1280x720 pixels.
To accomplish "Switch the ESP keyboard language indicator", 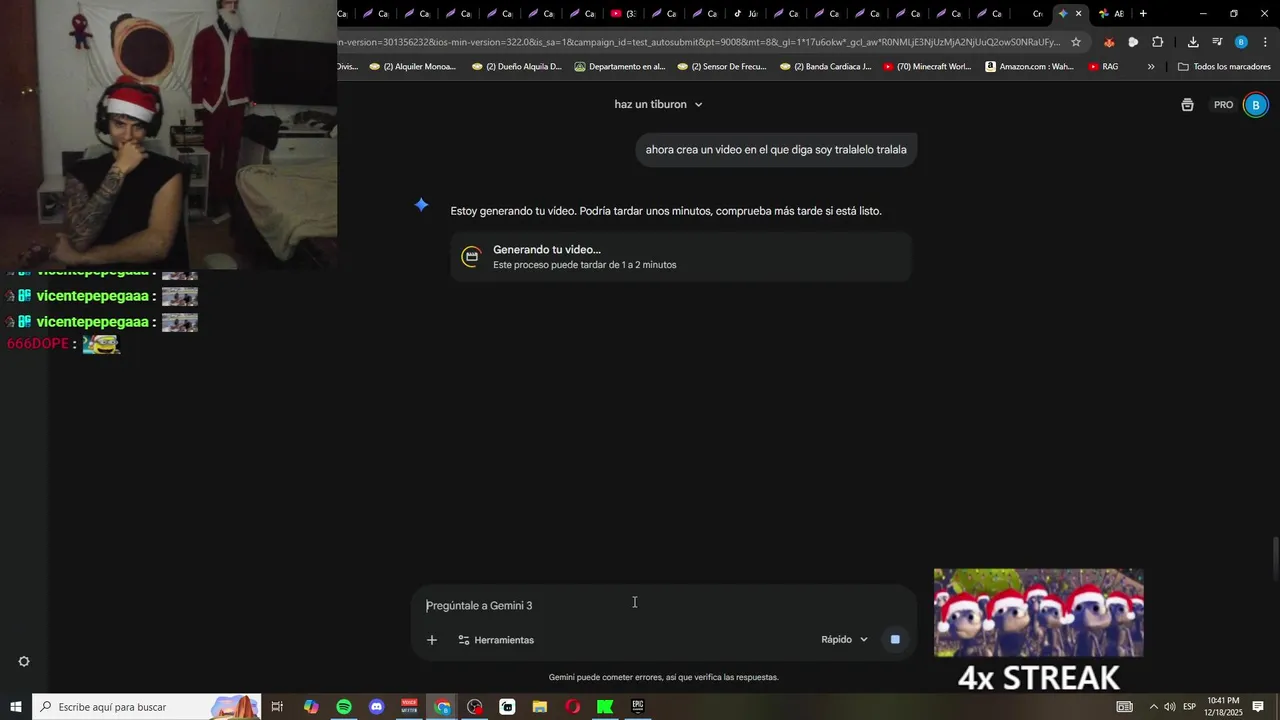I will pos(1190,707).
